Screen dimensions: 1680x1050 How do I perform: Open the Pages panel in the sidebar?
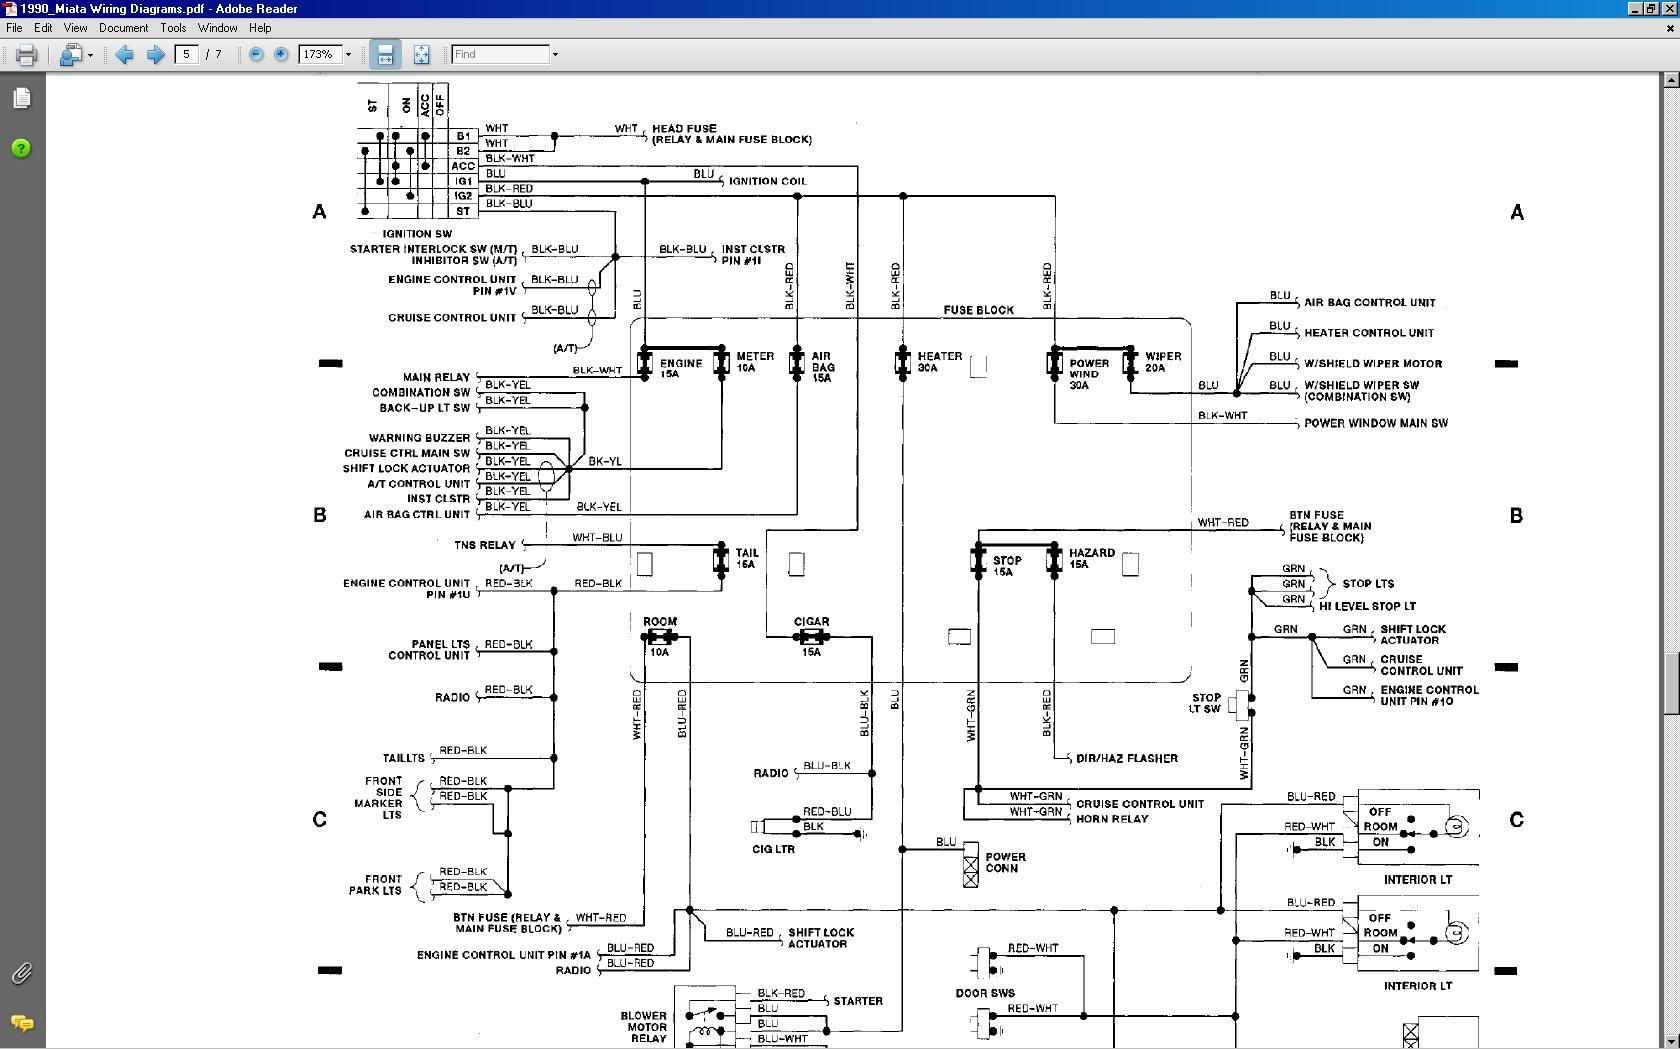click(22, 98)
